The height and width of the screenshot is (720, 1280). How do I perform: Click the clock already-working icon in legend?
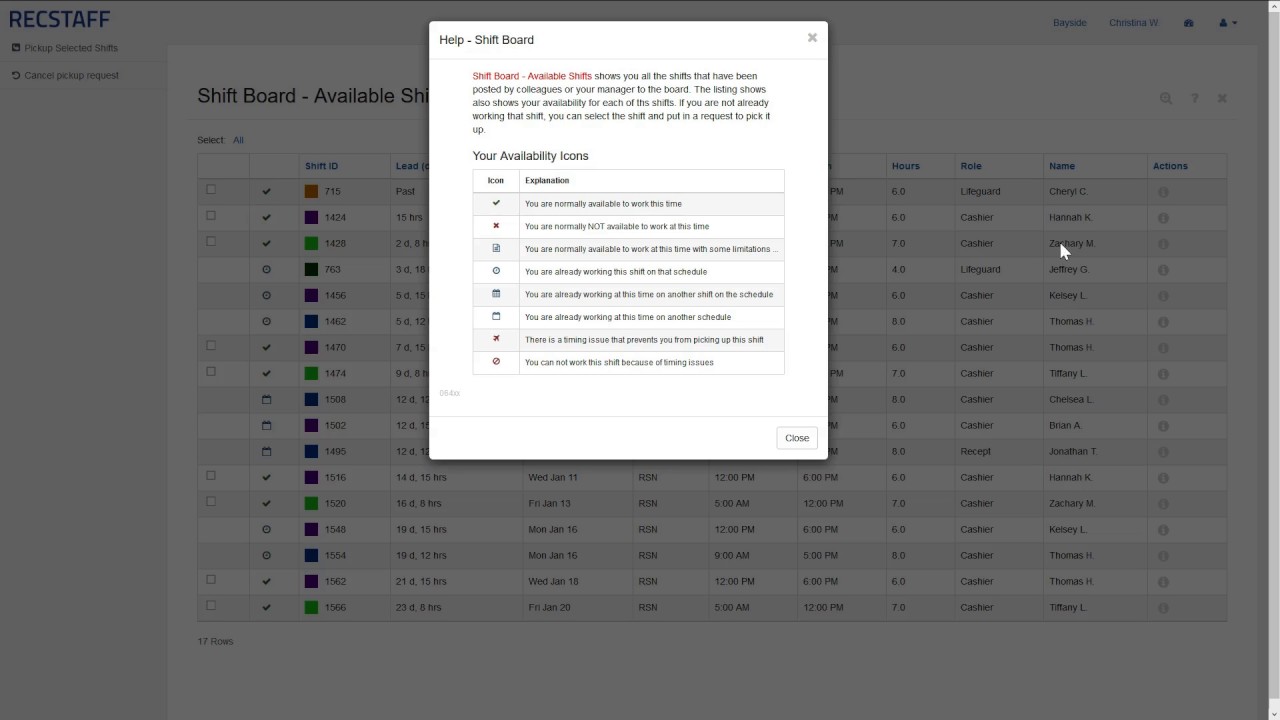[496, 271]
